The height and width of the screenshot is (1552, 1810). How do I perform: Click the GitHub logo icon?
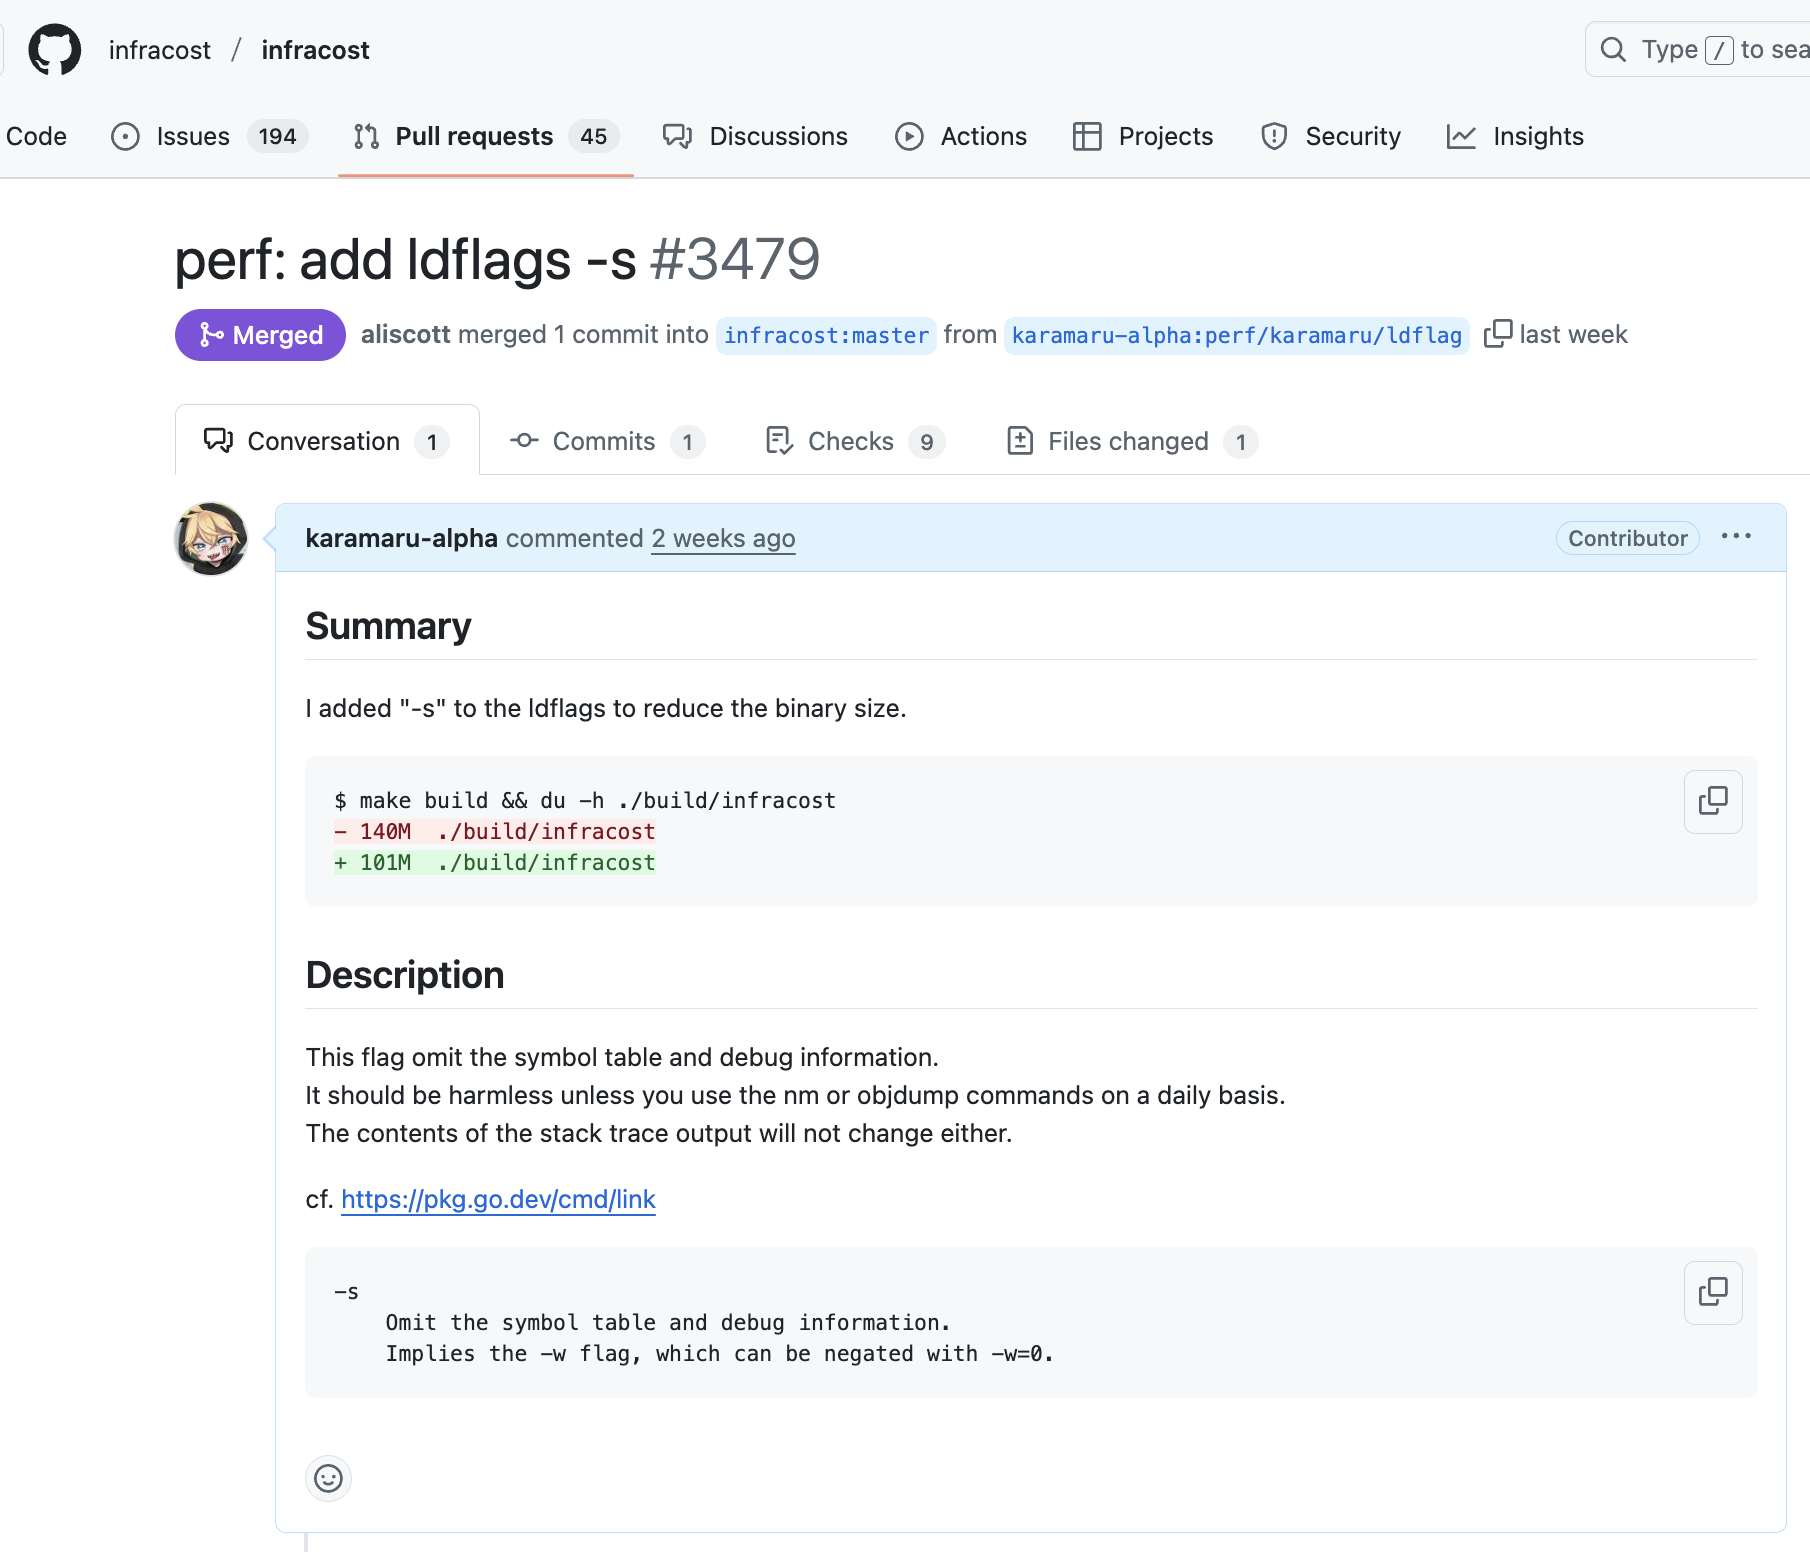click(x=54, y=50)
